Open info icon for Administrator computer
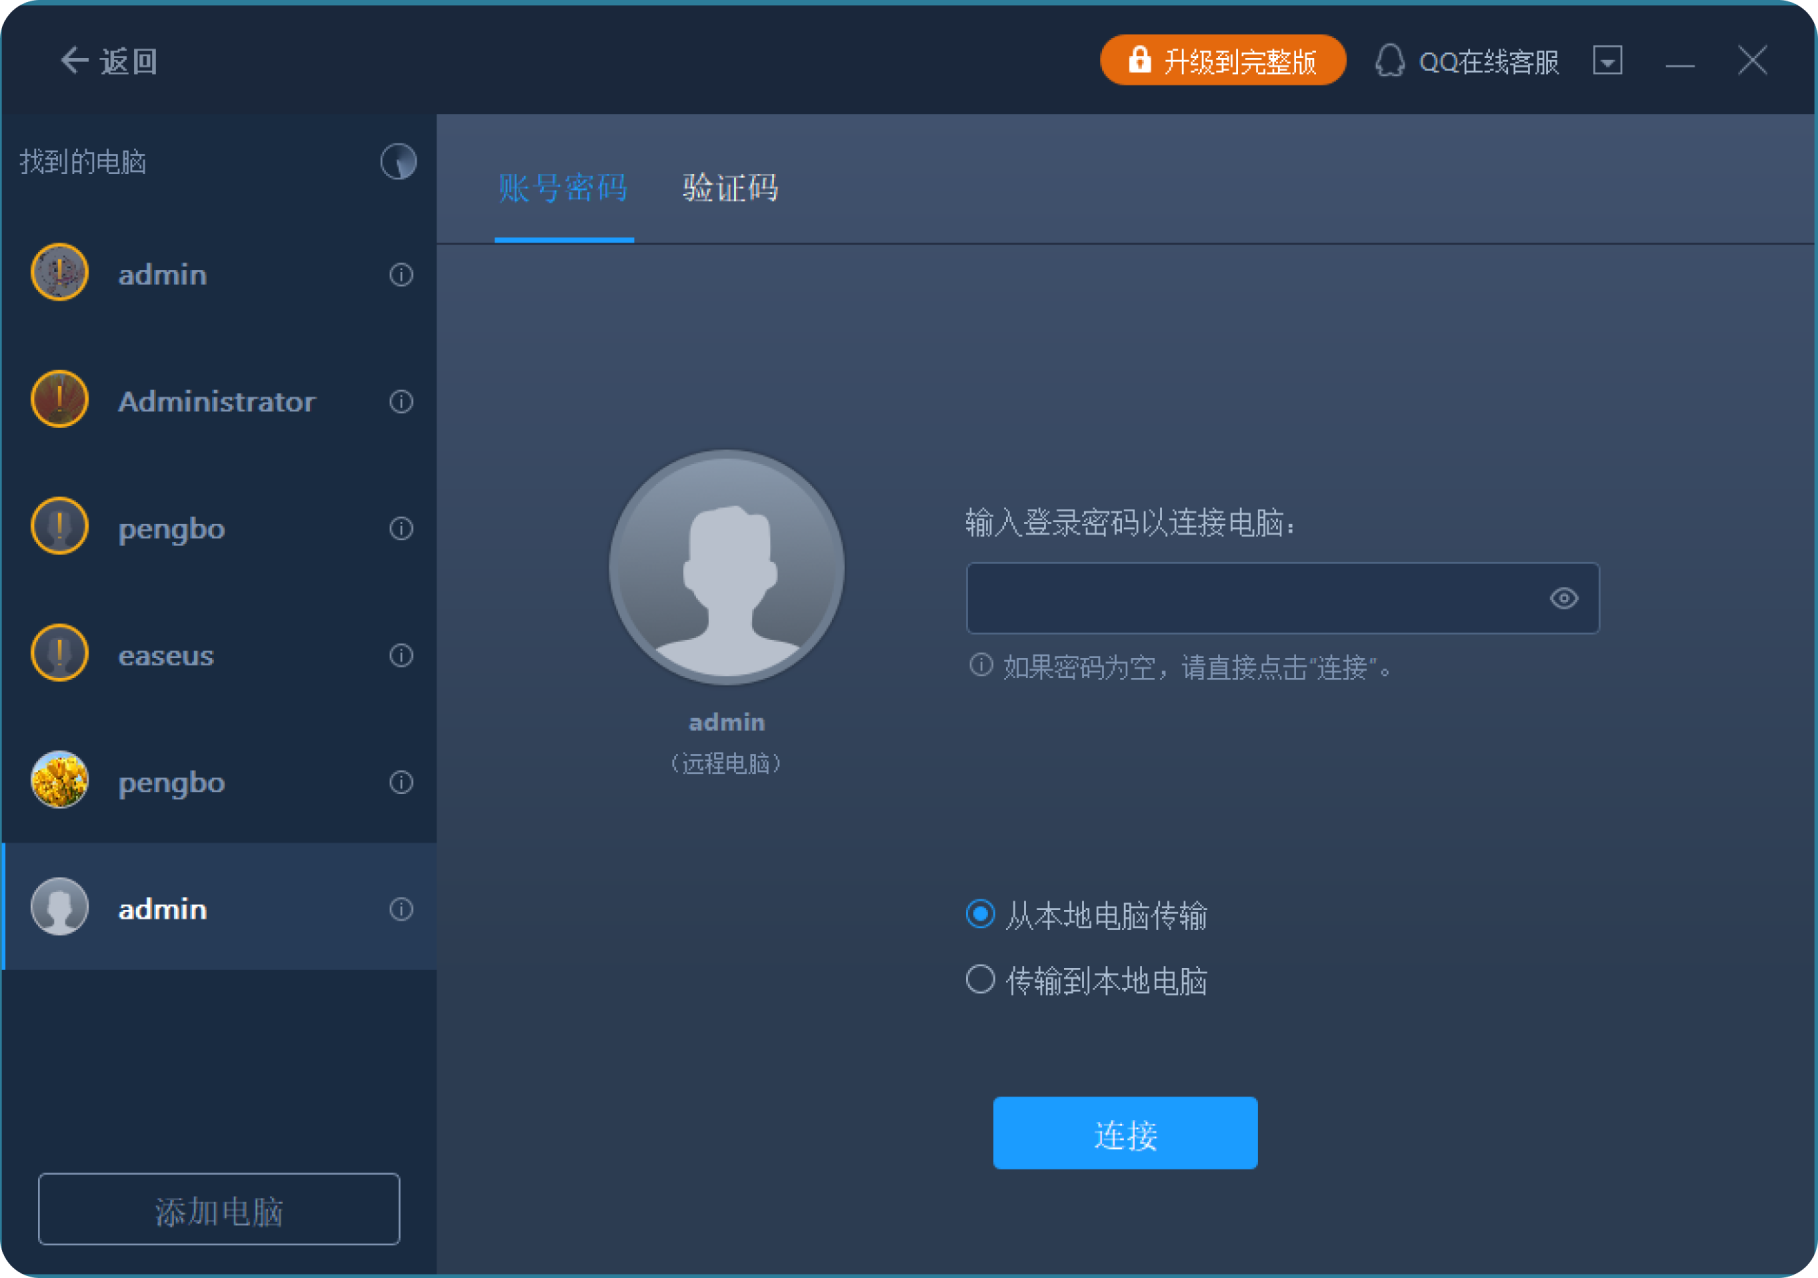Image resolution: width=1818 pixels, height=1278 pixels. [401, 402]
